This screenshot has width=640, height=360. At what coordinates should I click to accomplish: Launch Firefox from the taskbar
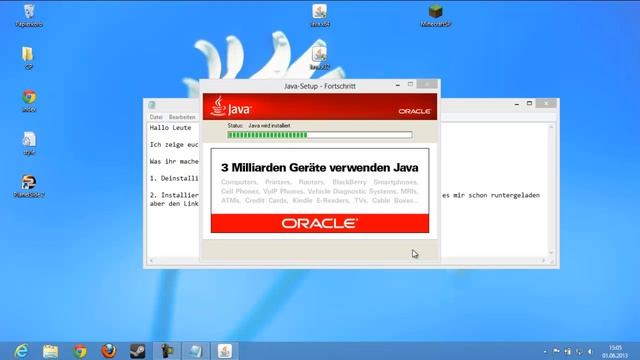[x=109, y=351]
